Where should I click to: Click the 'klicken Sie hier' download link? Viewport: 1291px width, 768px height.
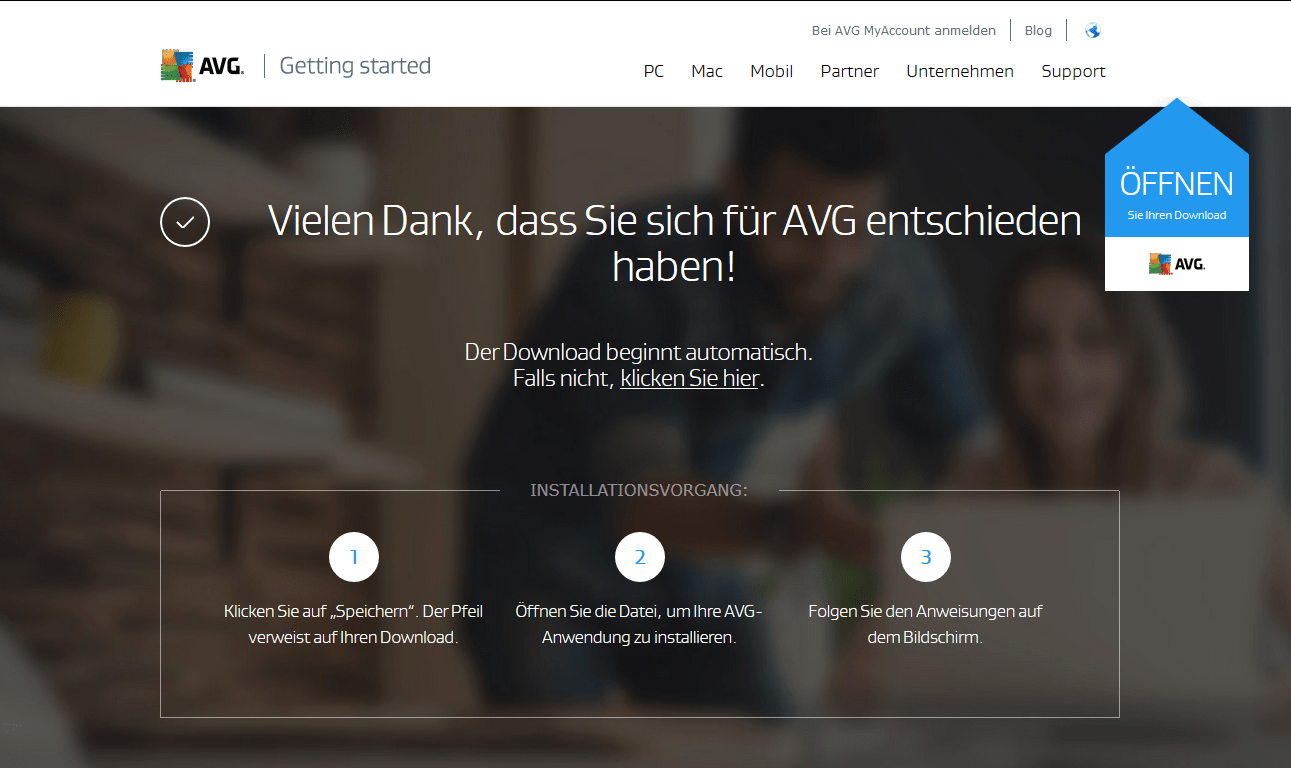point(690,378)
